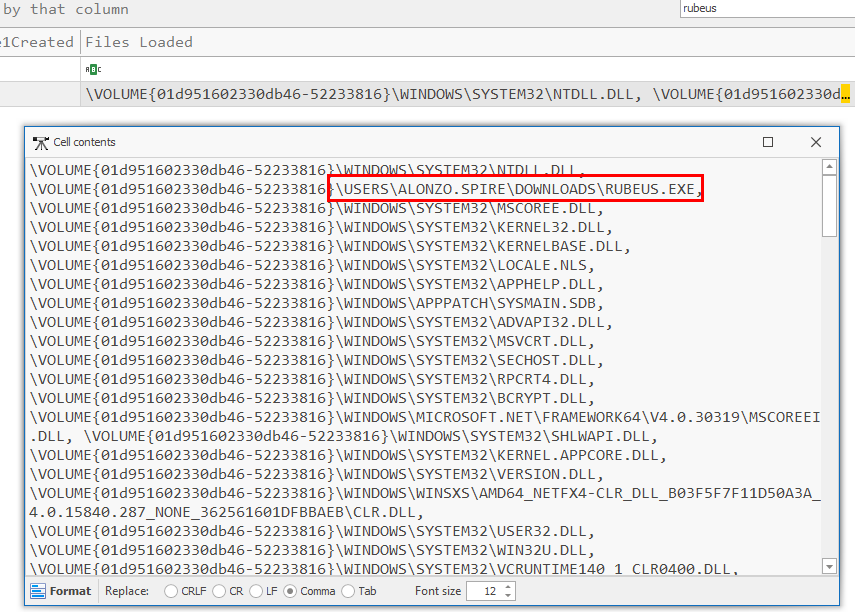Click the KERNEL.APPCORE.DLL line
This screenshot has height=612, width=855.
[348, 455]
